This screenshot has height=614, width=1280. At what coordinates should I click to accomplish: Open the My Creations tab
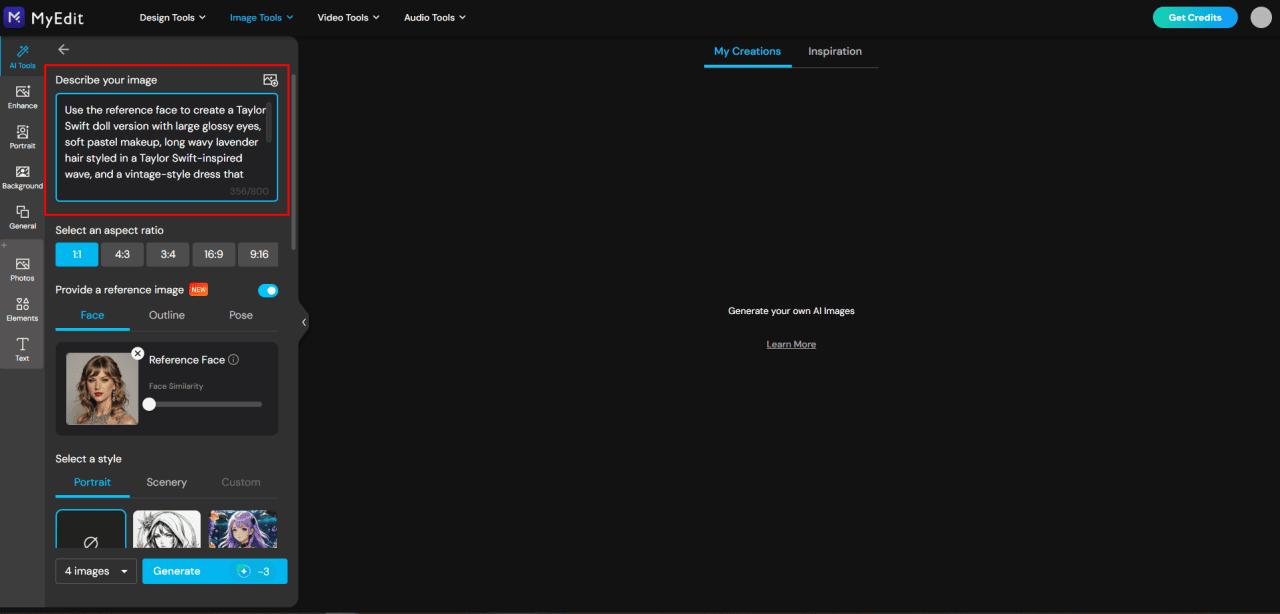point(747,51)
